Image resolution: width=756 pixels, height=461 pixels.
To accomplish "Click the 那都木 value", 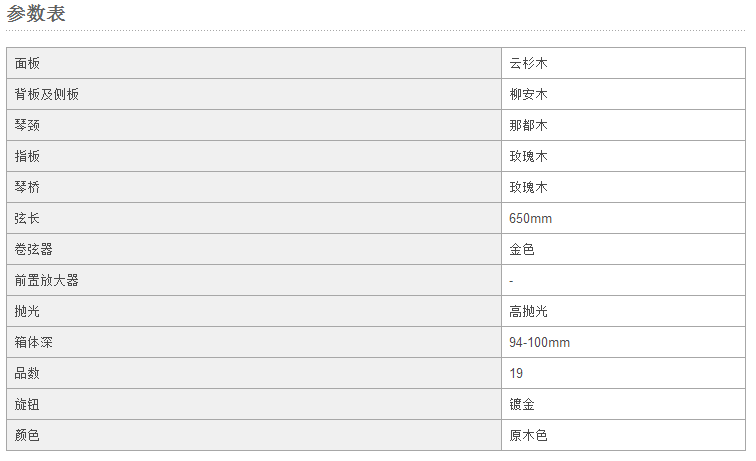I will pos(528,125).
